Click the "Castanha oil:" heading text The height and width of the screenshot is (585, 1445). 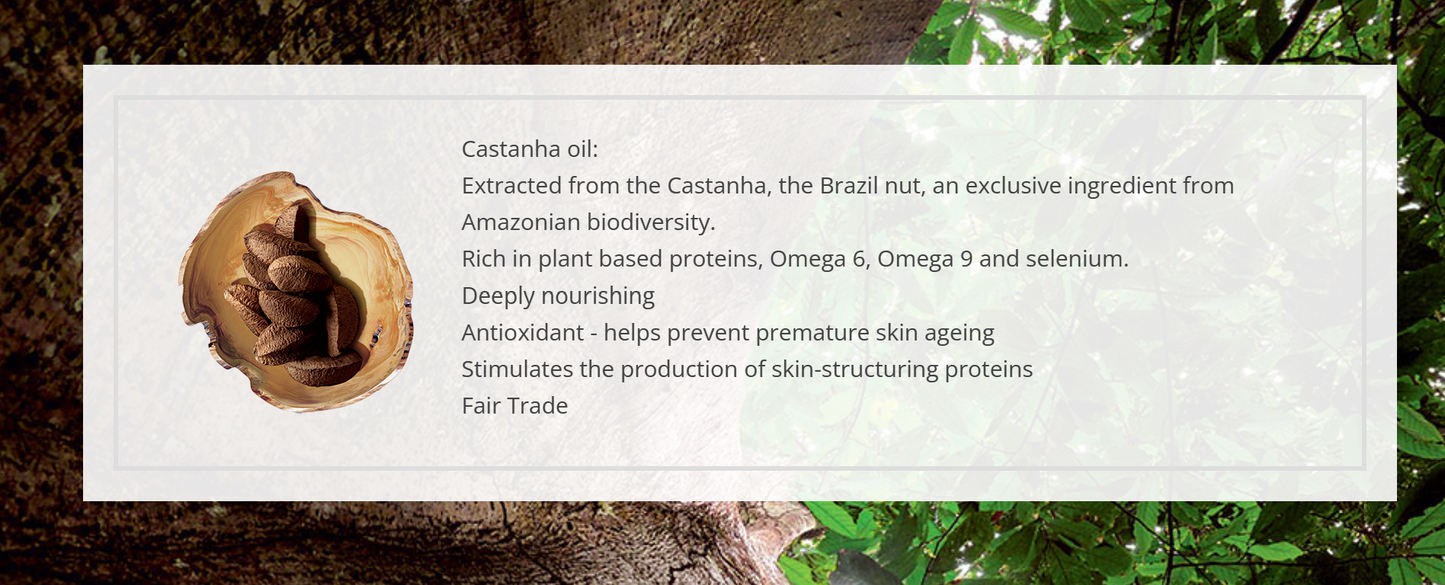pyautogui.click(x=529, y=150)
